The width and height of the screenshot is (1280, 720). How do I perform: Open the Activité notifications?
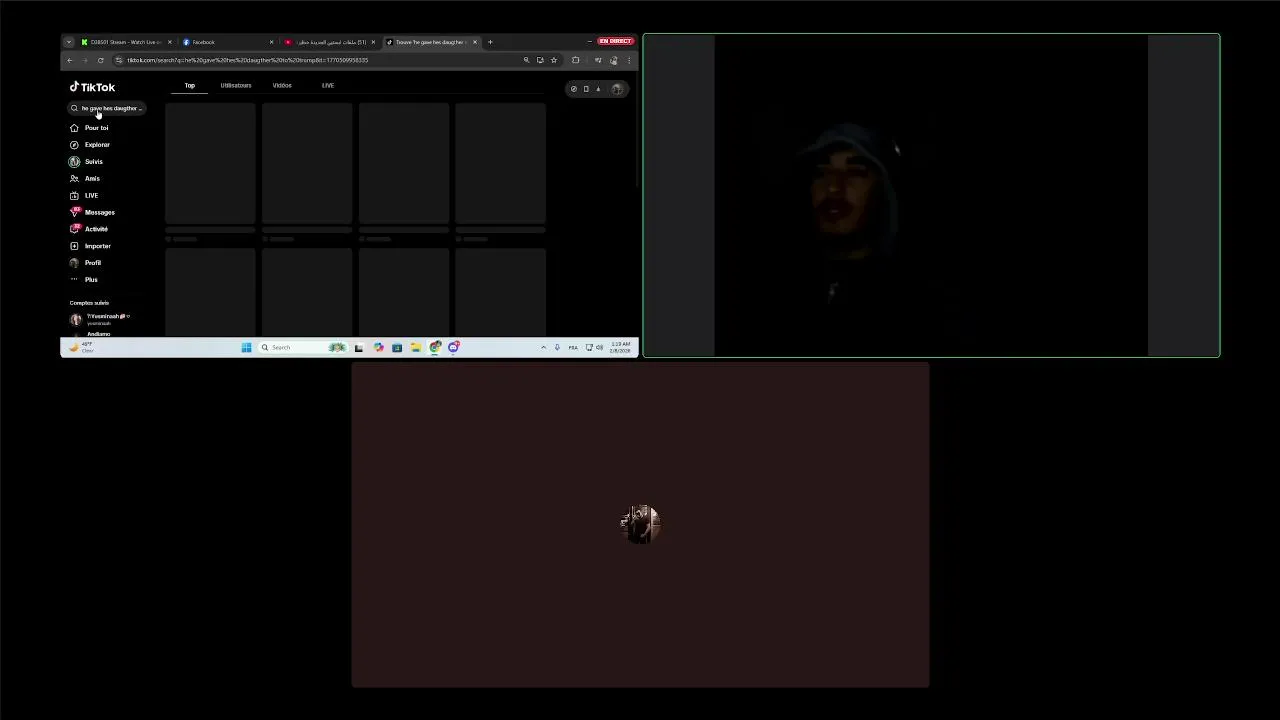point(89,229)
